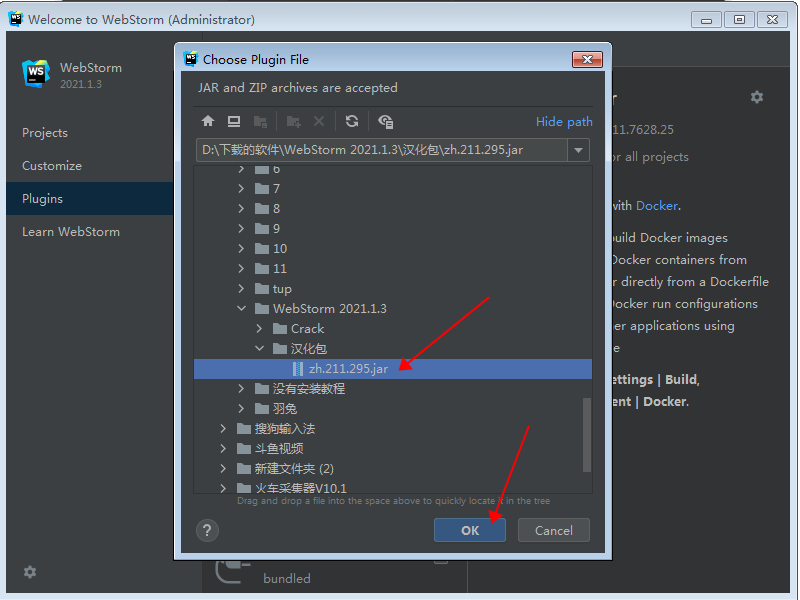Close the Choose Plugin File dialog
800x600 pixels.
click(587, 60)
